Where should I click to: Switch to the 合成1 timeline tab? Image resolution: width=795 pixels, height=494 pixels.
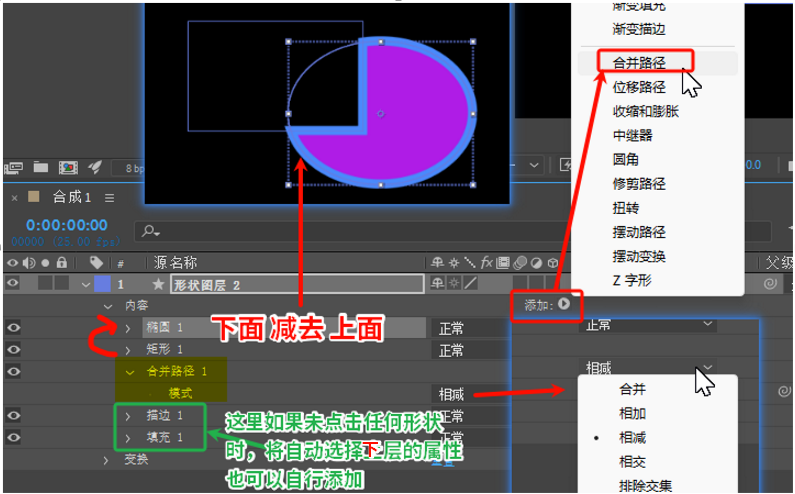pos(72,197)
